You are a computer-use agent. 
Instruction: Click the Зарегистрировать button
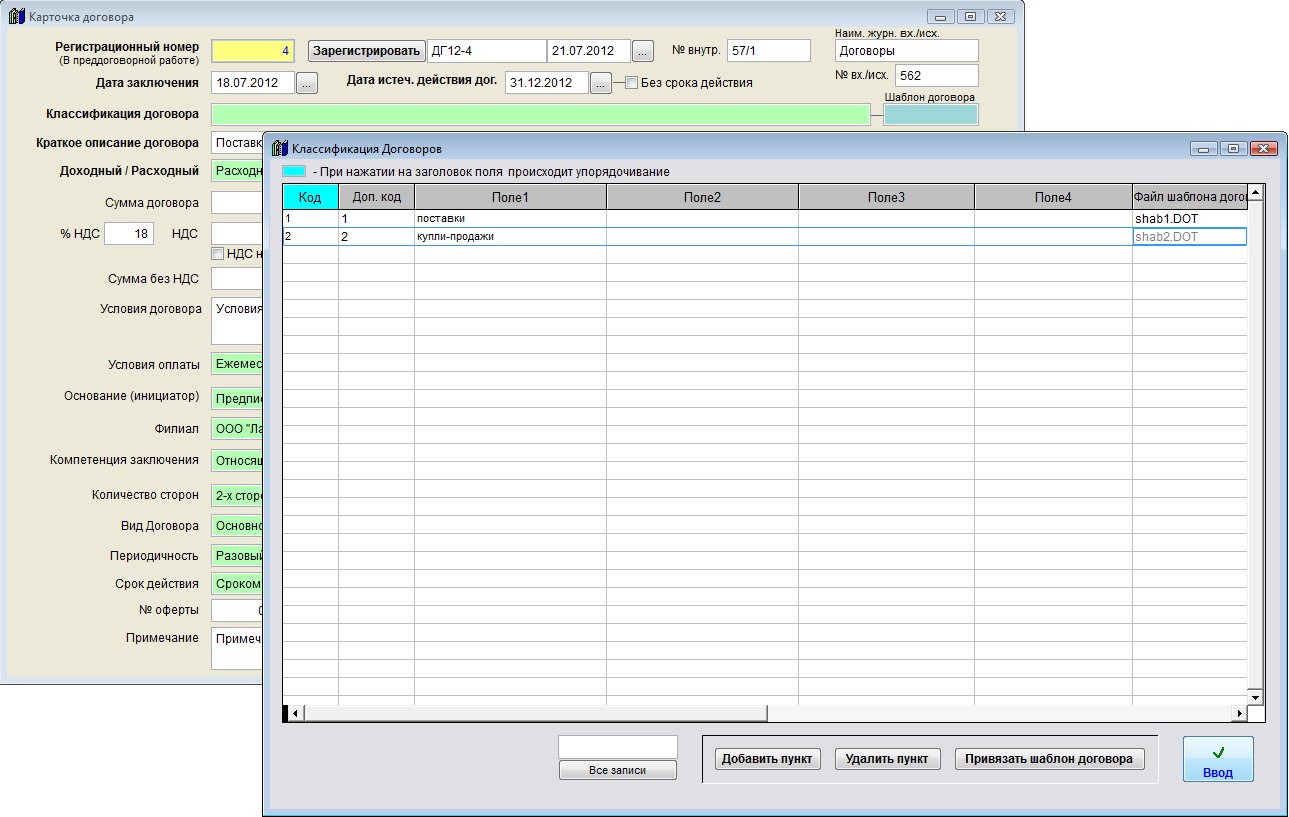[366, 51]
